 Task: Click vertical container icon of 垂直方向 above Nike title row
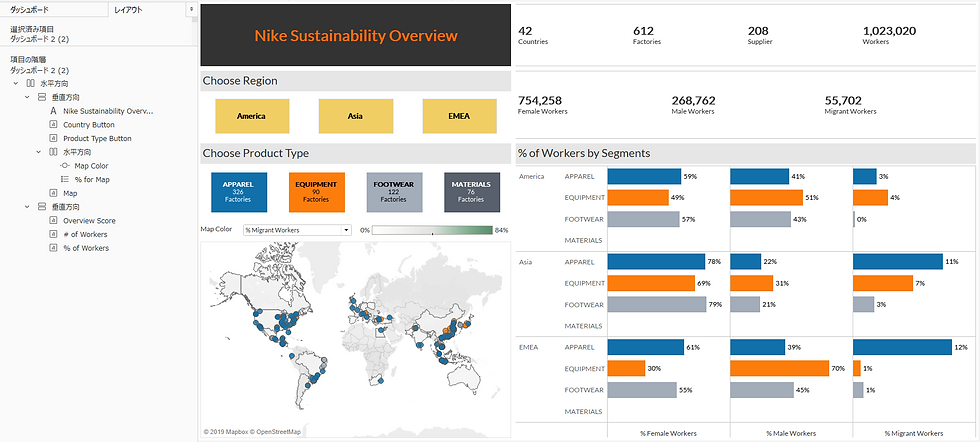41,98
